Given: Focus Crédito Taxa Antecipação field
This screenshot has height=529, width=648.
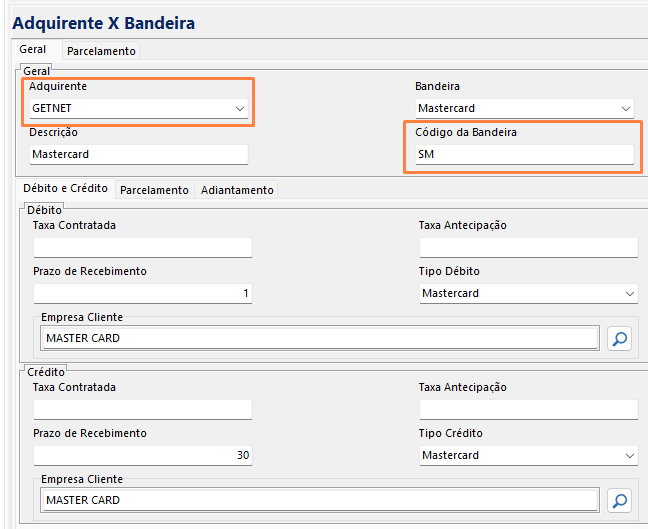Looking at the screenshot, I should (x=528, y=410).
